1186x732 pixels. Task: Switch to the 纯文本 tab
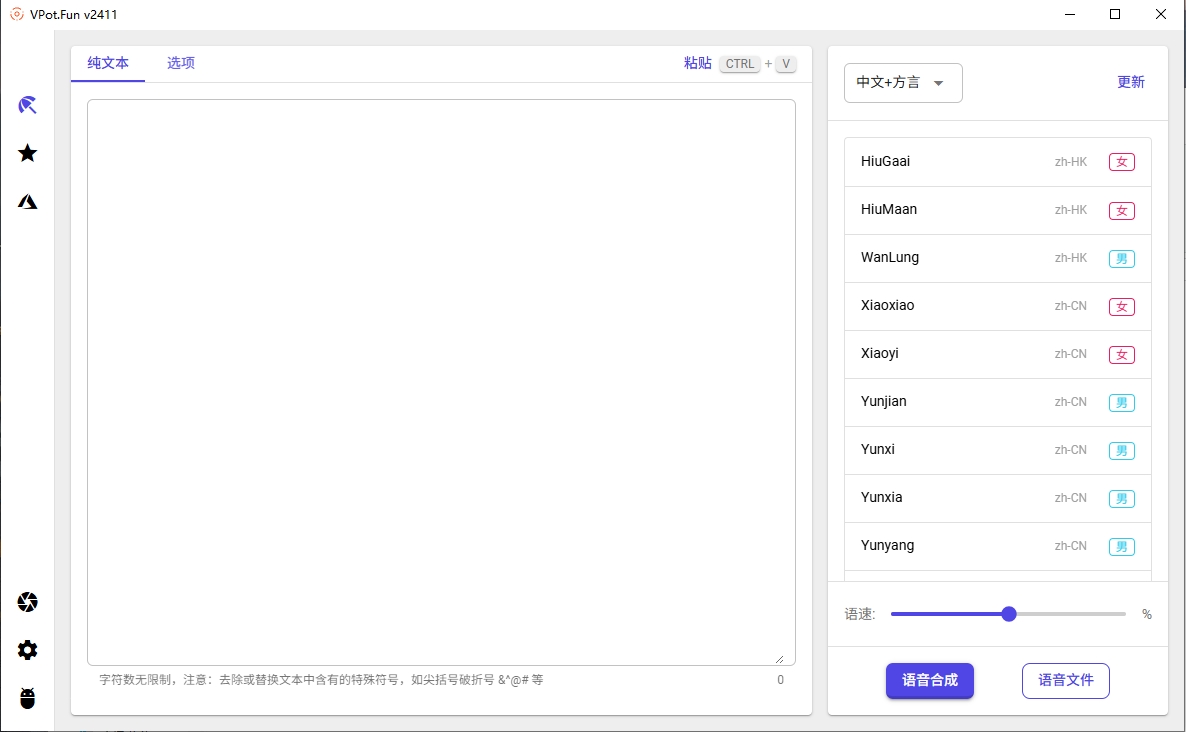point(107,62)
